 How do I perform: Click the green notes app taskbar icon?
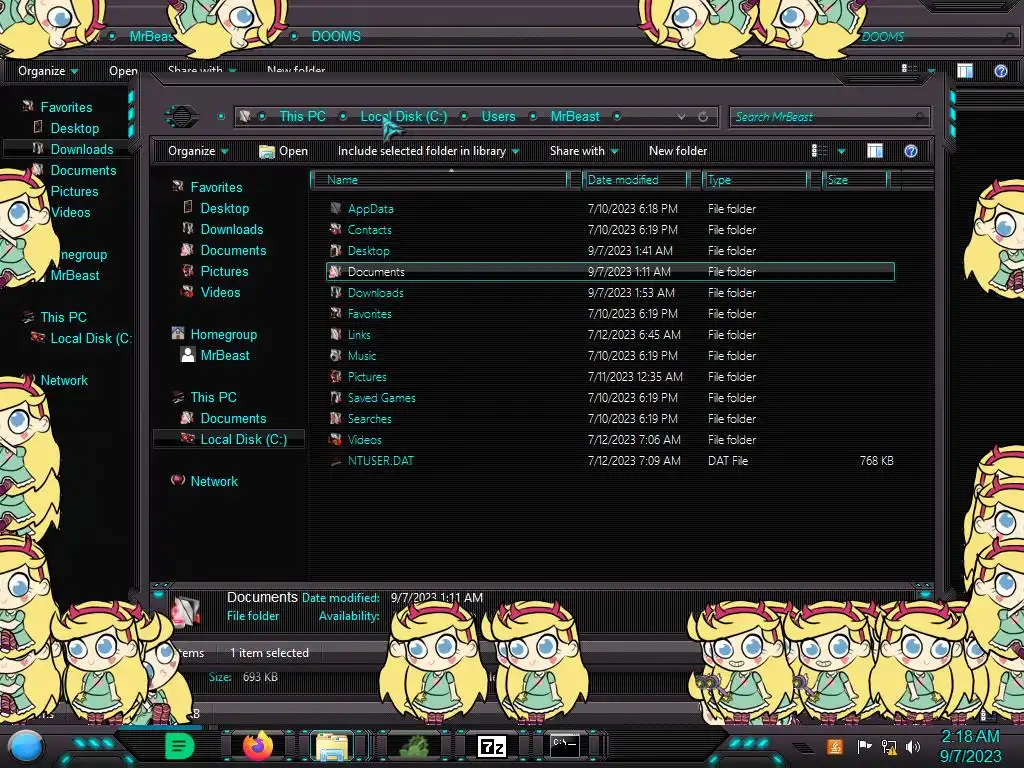(x=180, y=745)
